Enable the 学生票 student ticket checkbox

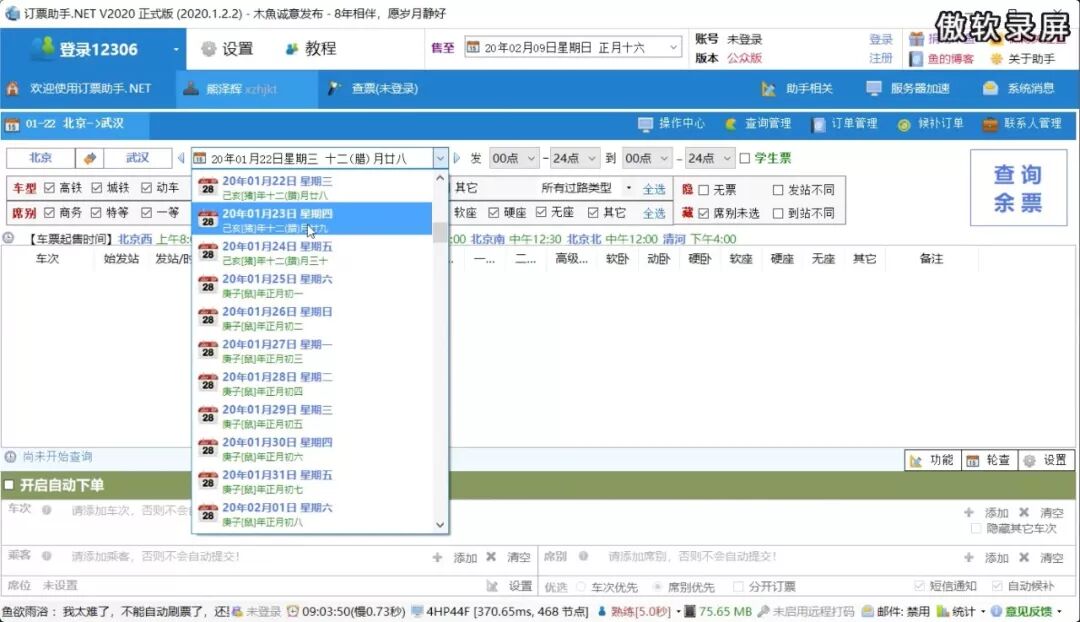[745, 158]
